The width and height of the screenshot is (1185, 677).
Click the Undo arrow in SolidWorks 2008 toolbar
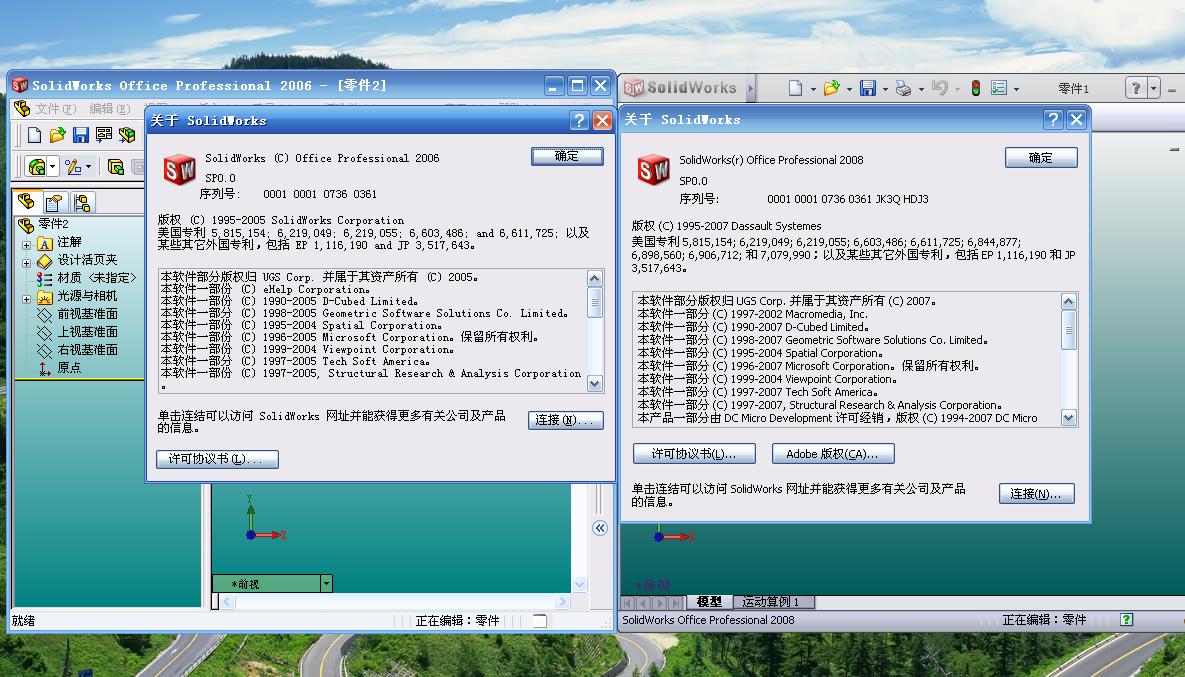[x=939, y=88]
